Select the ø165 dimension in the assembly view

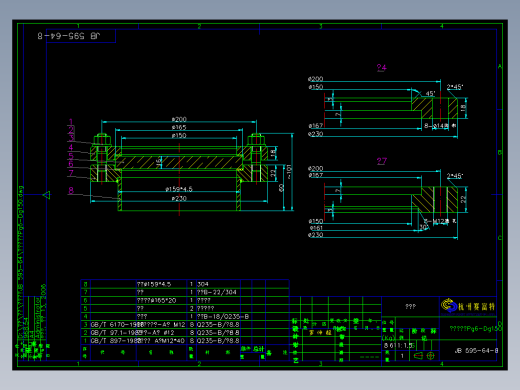pos(179,127)
